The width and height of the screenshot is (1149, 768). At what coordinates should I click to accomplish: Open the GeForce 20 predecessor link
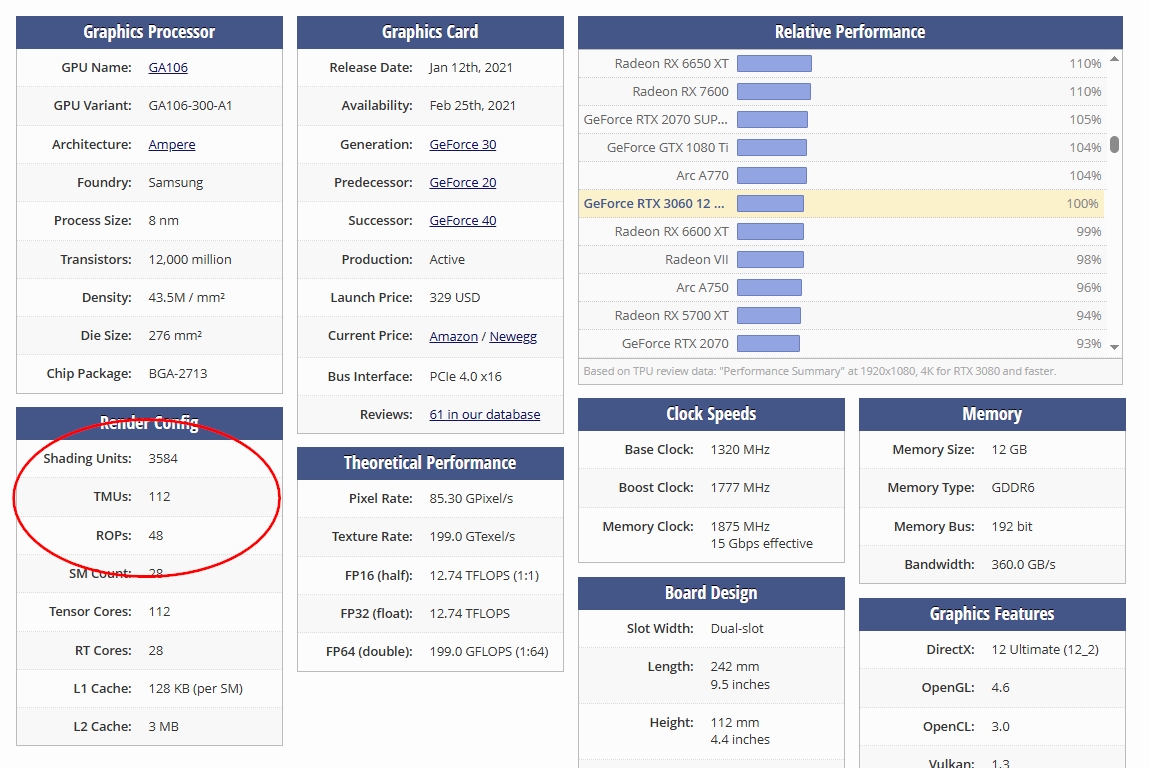point(462,182)
